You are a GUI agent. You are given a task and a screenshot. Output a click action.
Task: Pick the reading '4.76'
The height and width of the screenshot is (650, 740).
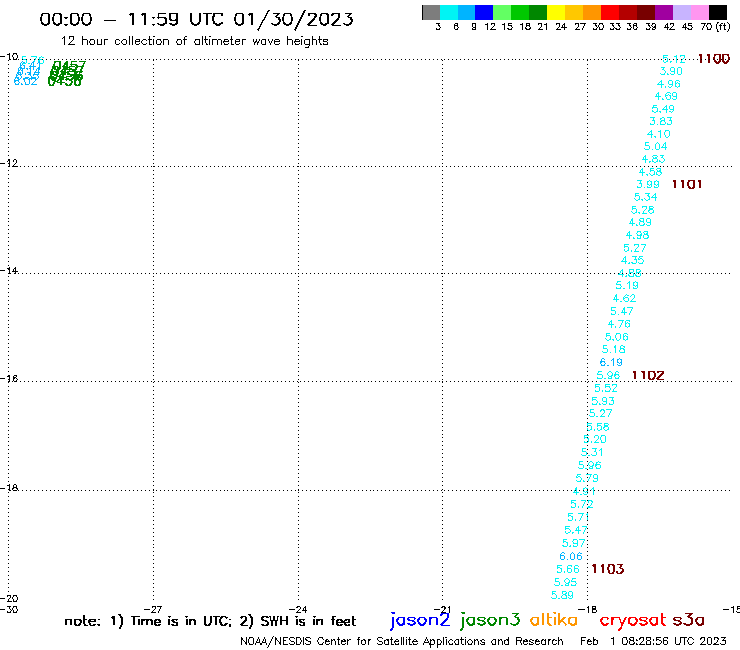[619, 324]
